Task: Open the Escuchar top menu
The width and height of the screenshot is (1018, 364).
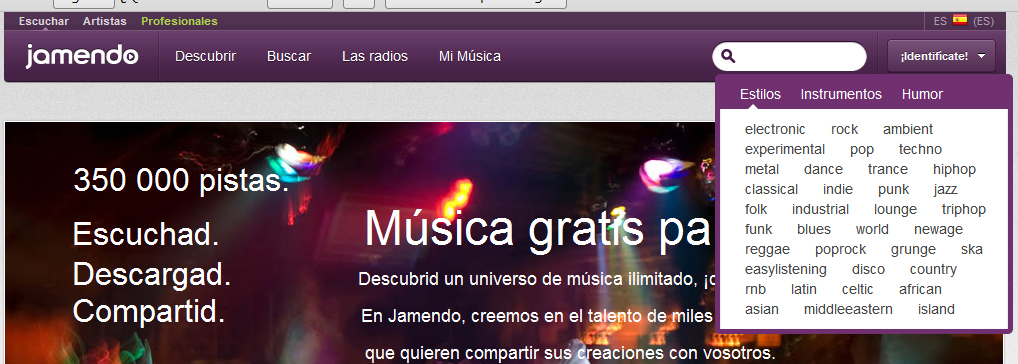Action: pos(43,21)
